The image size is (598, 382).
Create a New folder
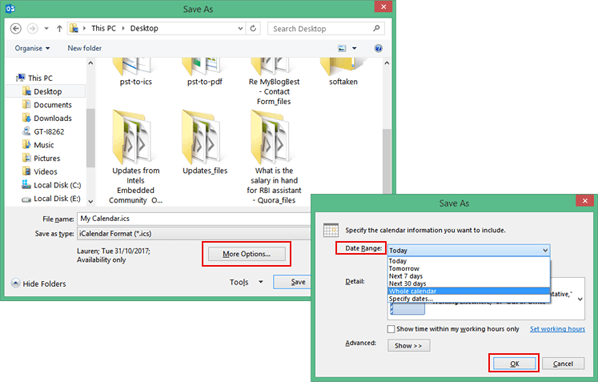click(x=84, y=48)
